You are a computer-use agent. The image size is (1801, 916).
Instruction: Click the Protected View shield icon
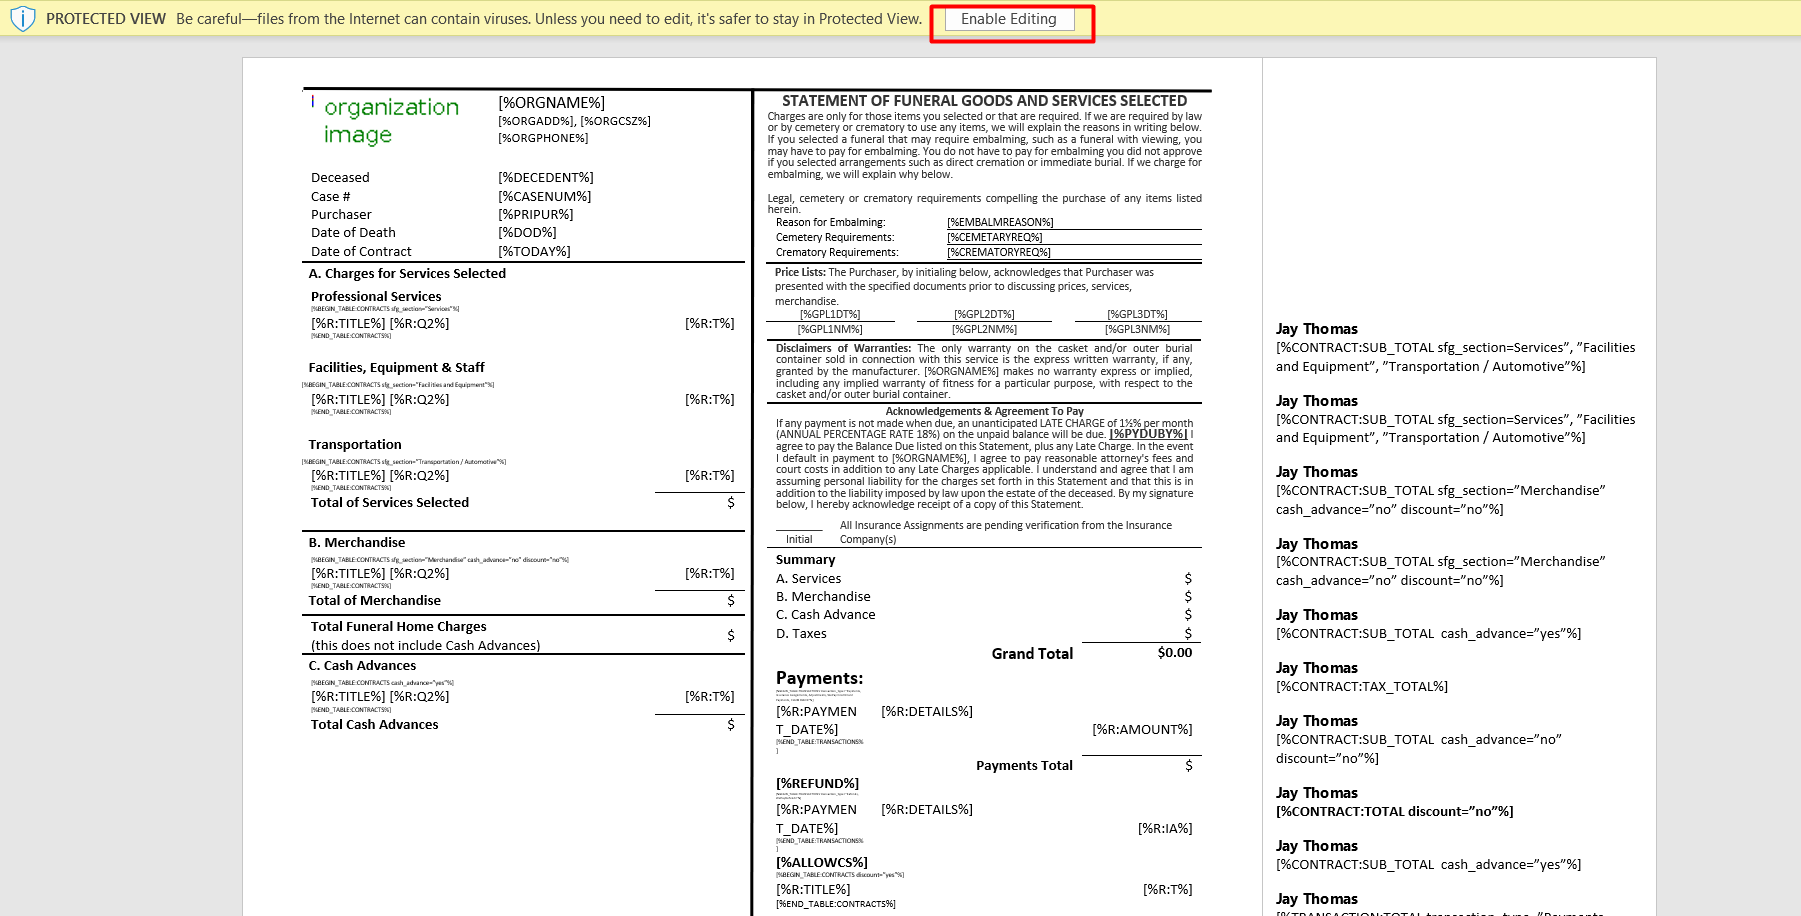click(22, 18)
